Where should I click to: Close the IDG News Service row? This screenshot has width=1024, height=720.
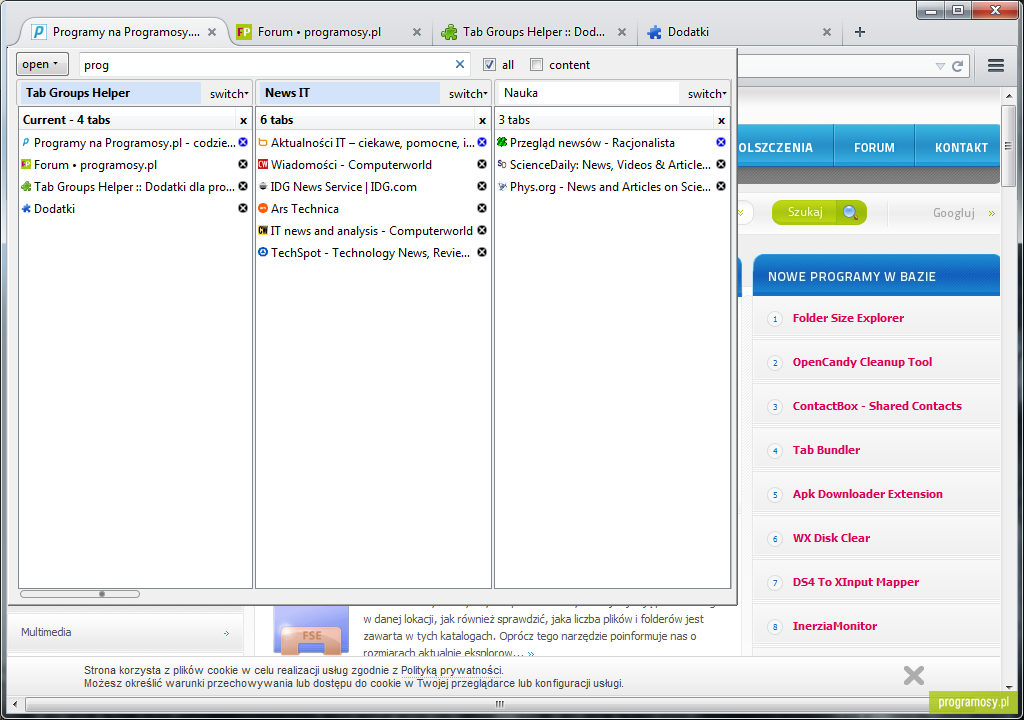point(482,186)
